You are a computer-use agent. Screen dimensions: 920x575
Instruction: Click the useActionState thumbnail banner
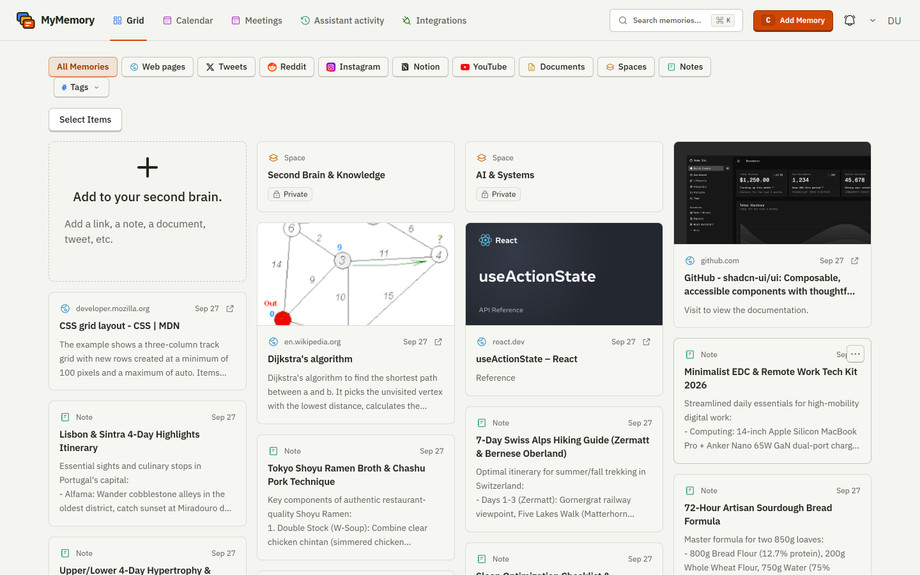point(564,274)
